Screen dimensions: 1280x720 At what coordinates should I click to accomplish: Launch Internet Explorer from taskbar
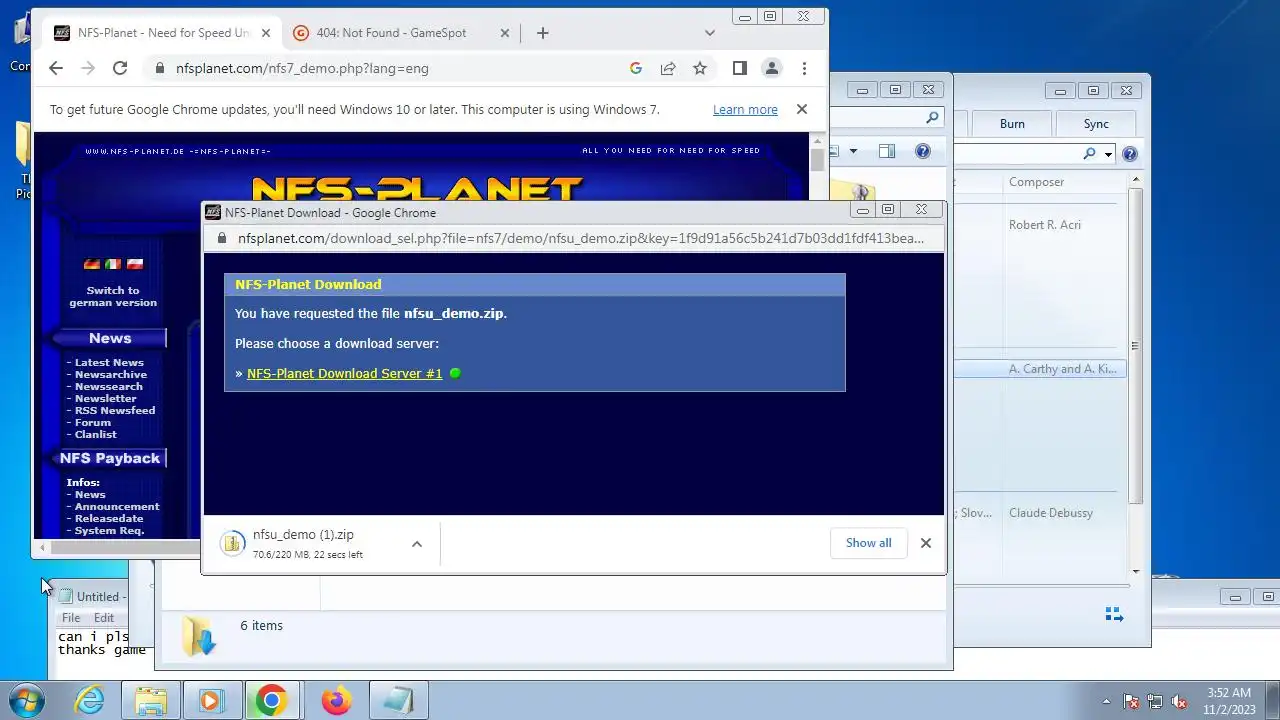pyautogui.click(x=90, y=700)
